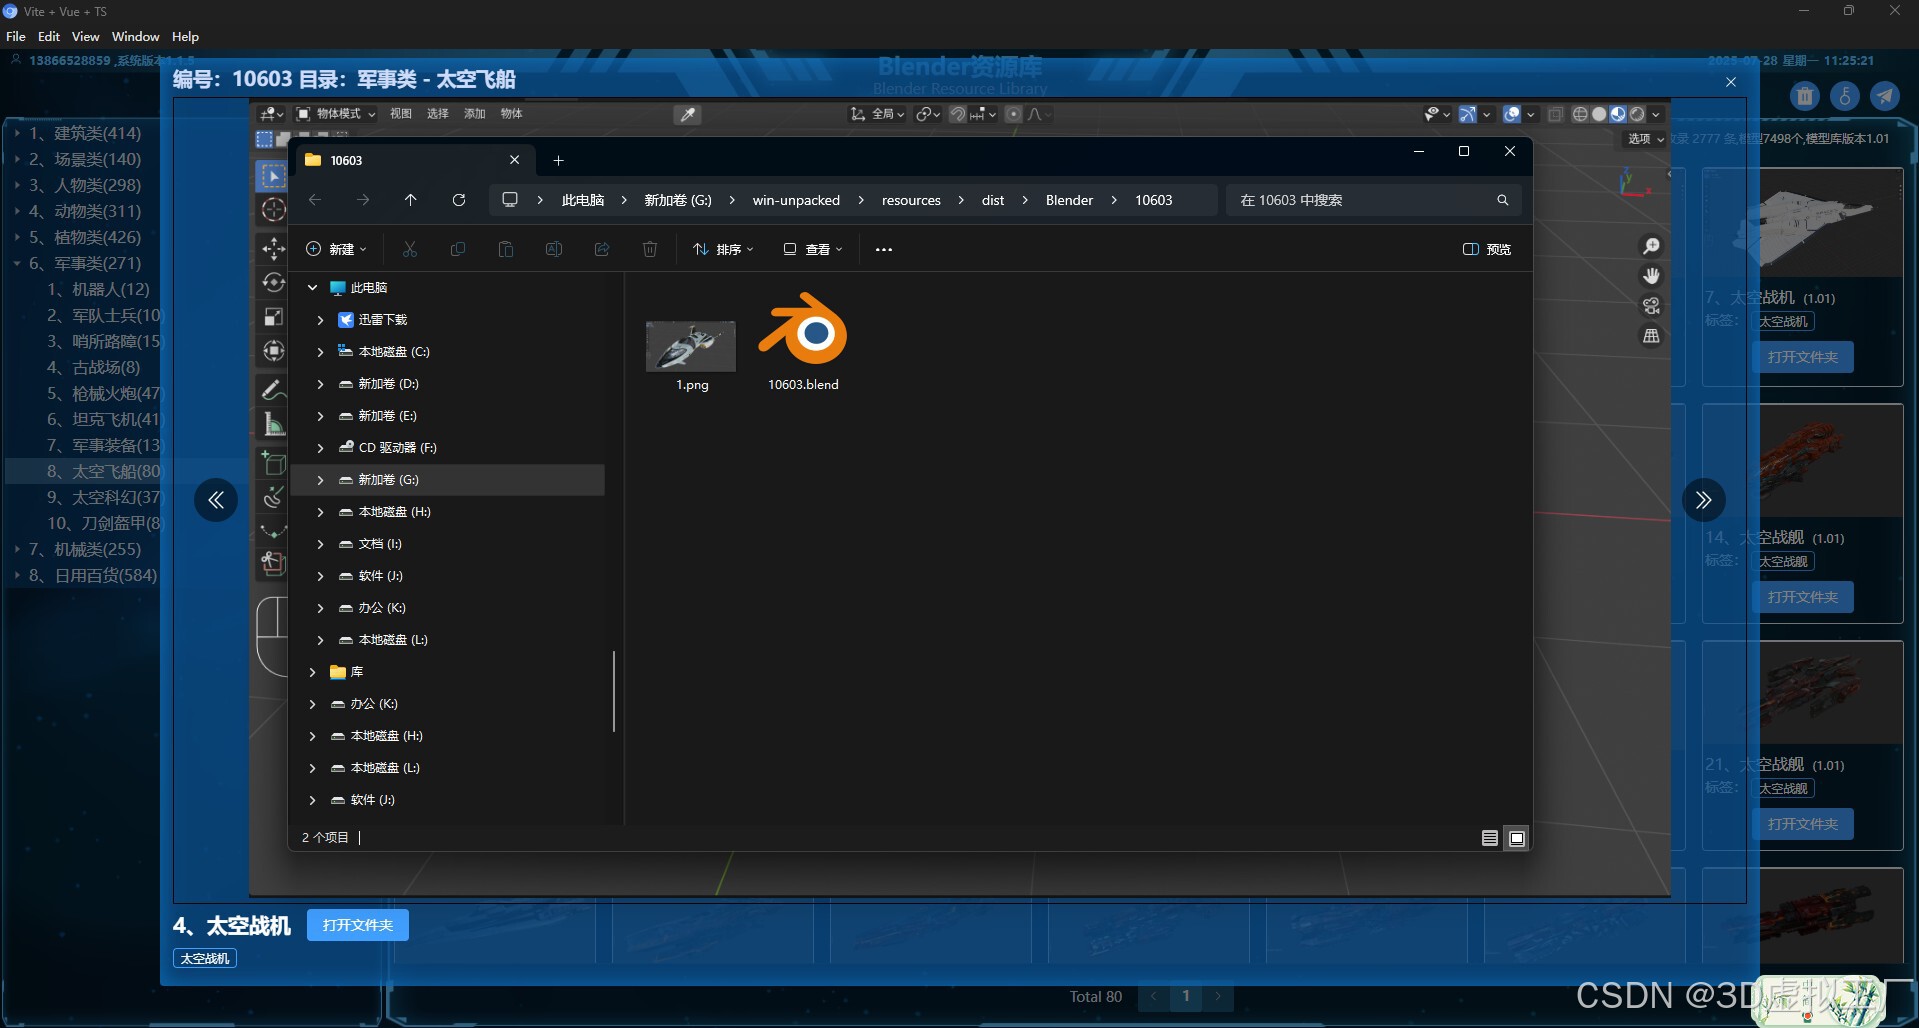Click the paper plane icon in resource library
Screen dimensions: 1919x1028
tap(1884, 96)
